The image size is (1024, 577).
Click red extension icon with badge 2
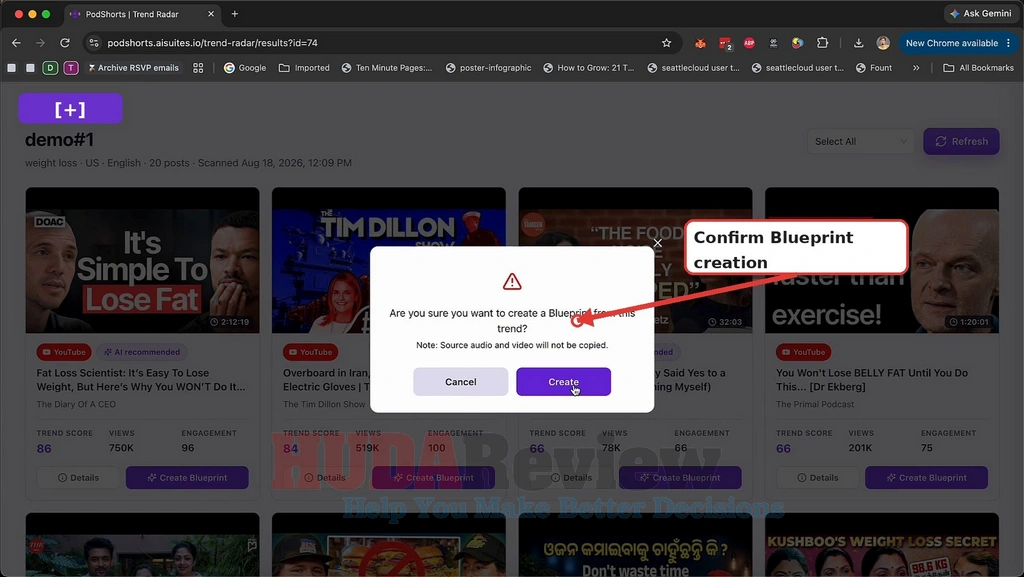point(725,44)
